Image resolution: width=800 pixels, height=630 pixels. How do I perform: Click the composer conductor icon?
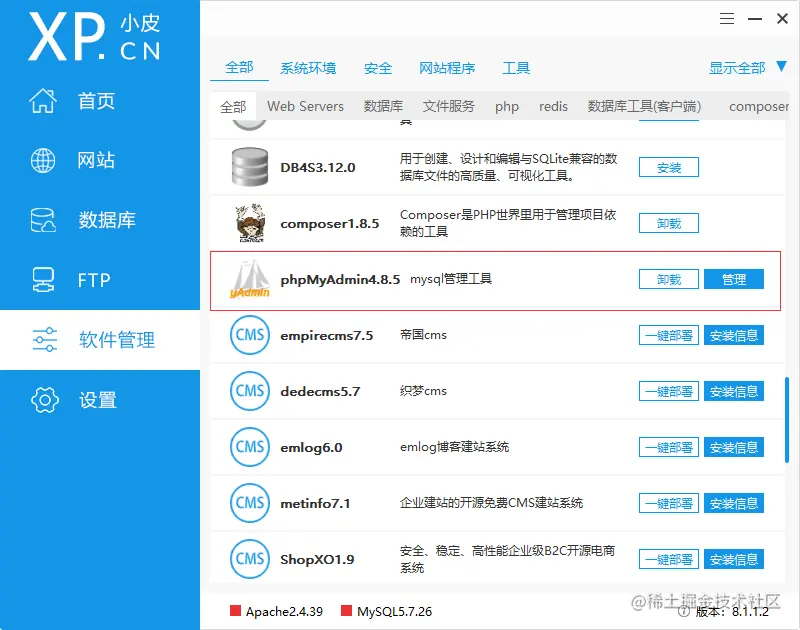(250, 223)
